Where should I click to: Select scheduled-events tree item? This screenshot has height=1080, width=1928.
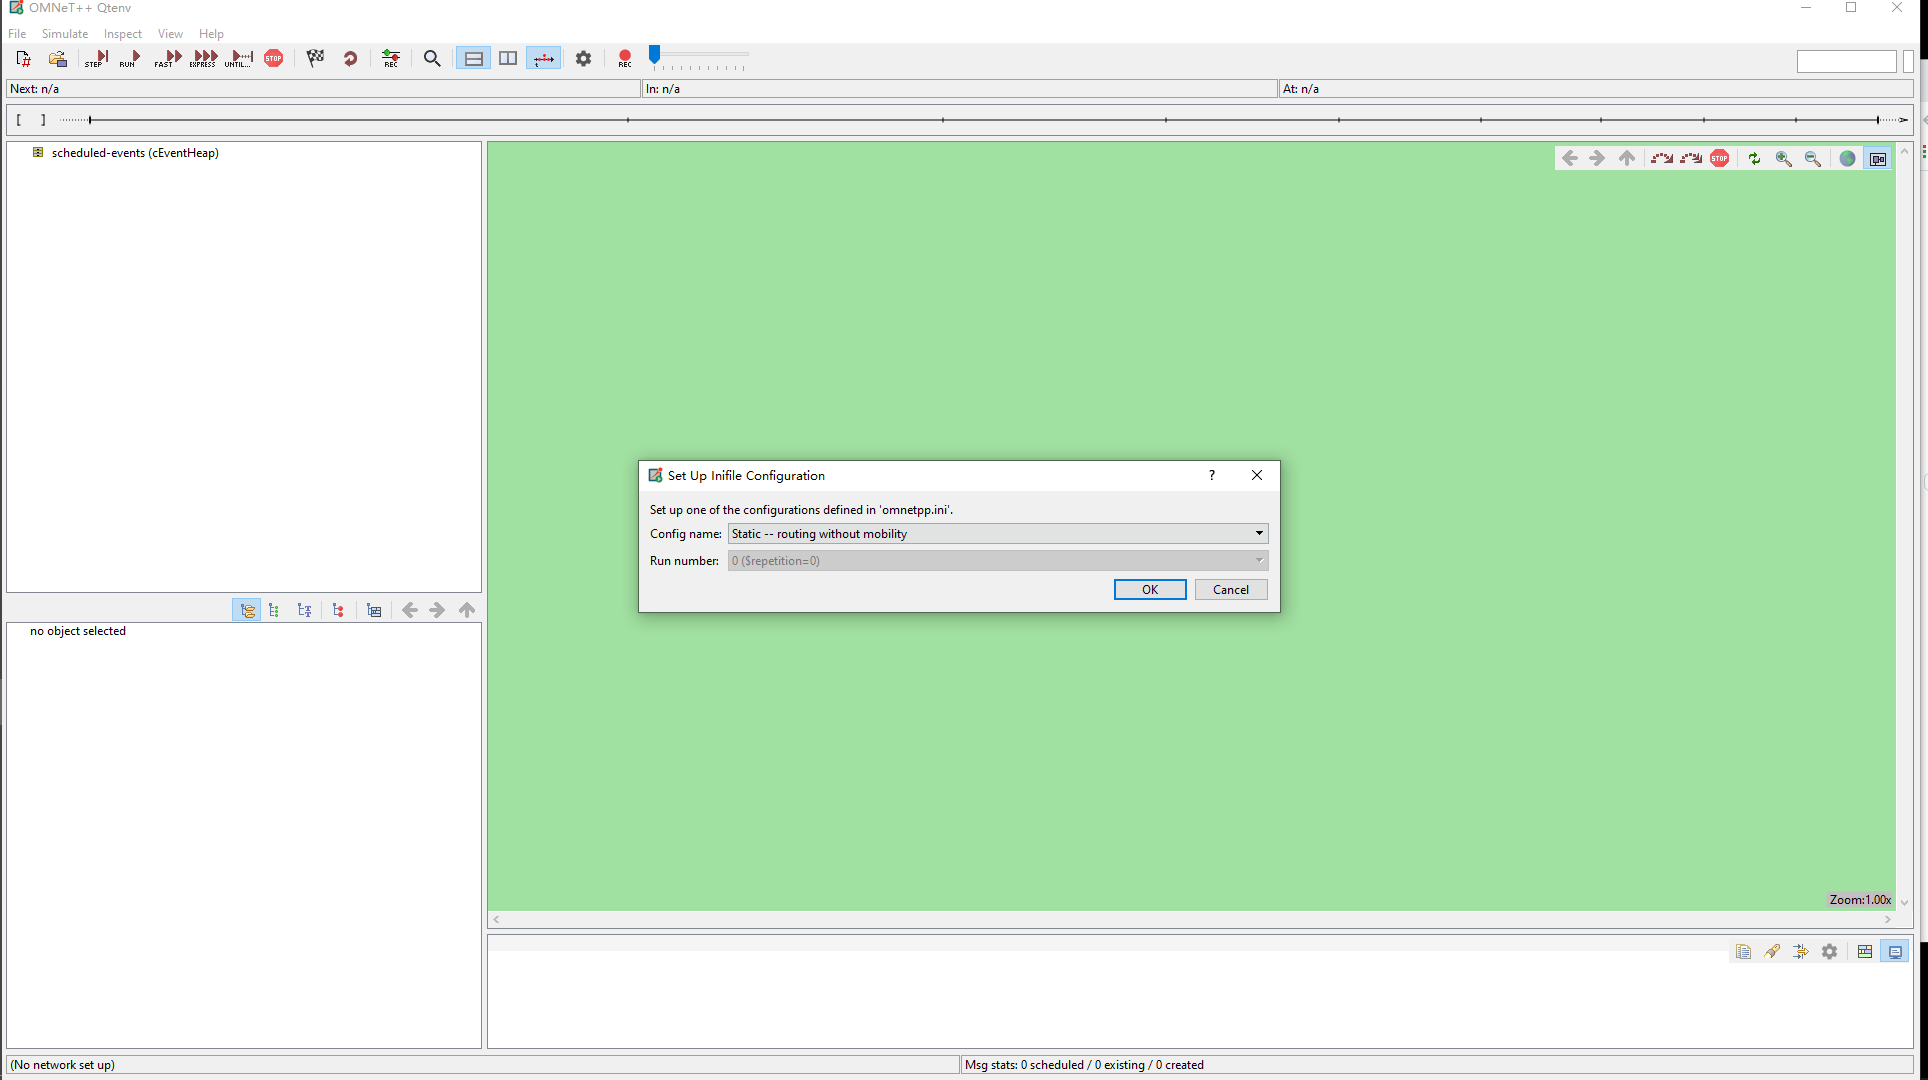pyautogui.click(x=134, y=153)
